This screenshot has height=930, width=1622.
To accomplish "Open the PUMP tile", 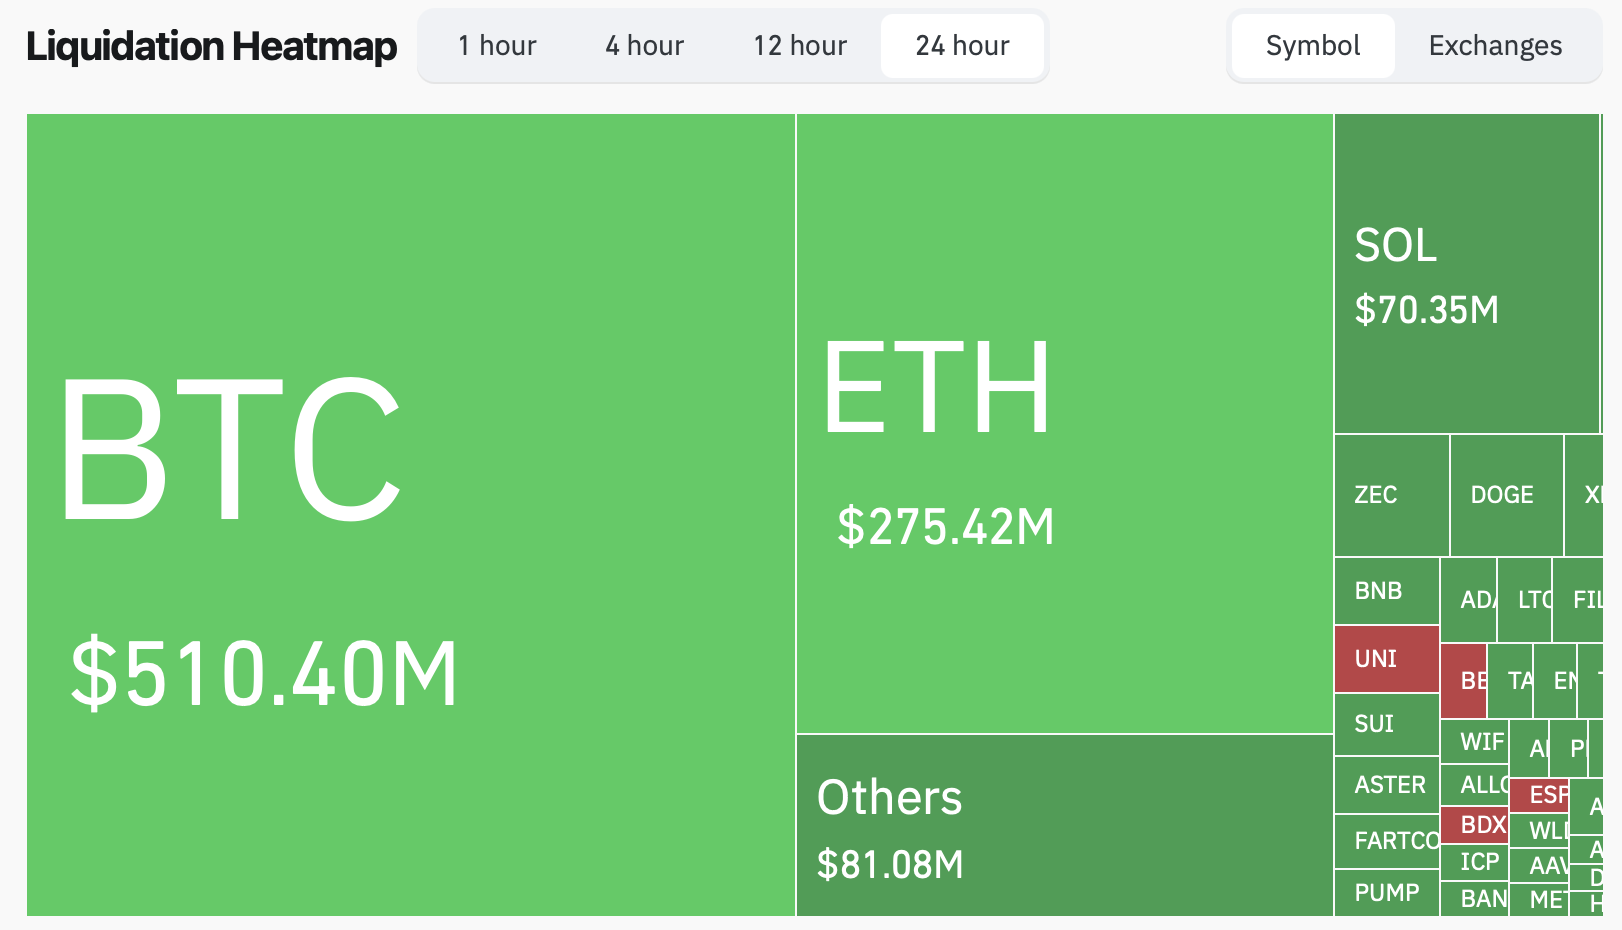I will [x=1386, y=892].
